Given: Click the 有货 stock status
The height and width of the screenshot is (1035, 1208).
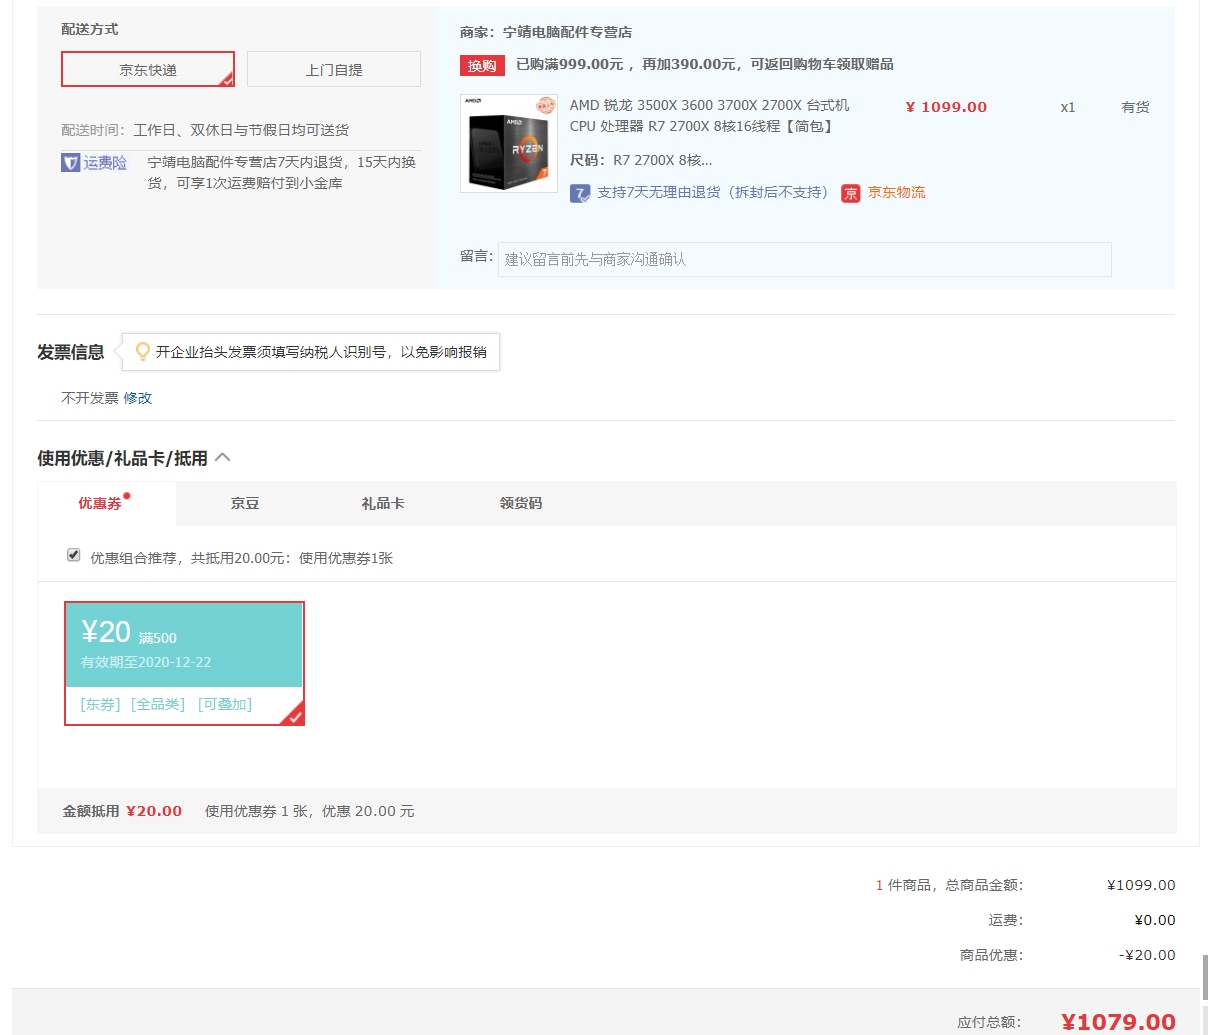Looking at the screenshot, I should [x=1135, y=107].
